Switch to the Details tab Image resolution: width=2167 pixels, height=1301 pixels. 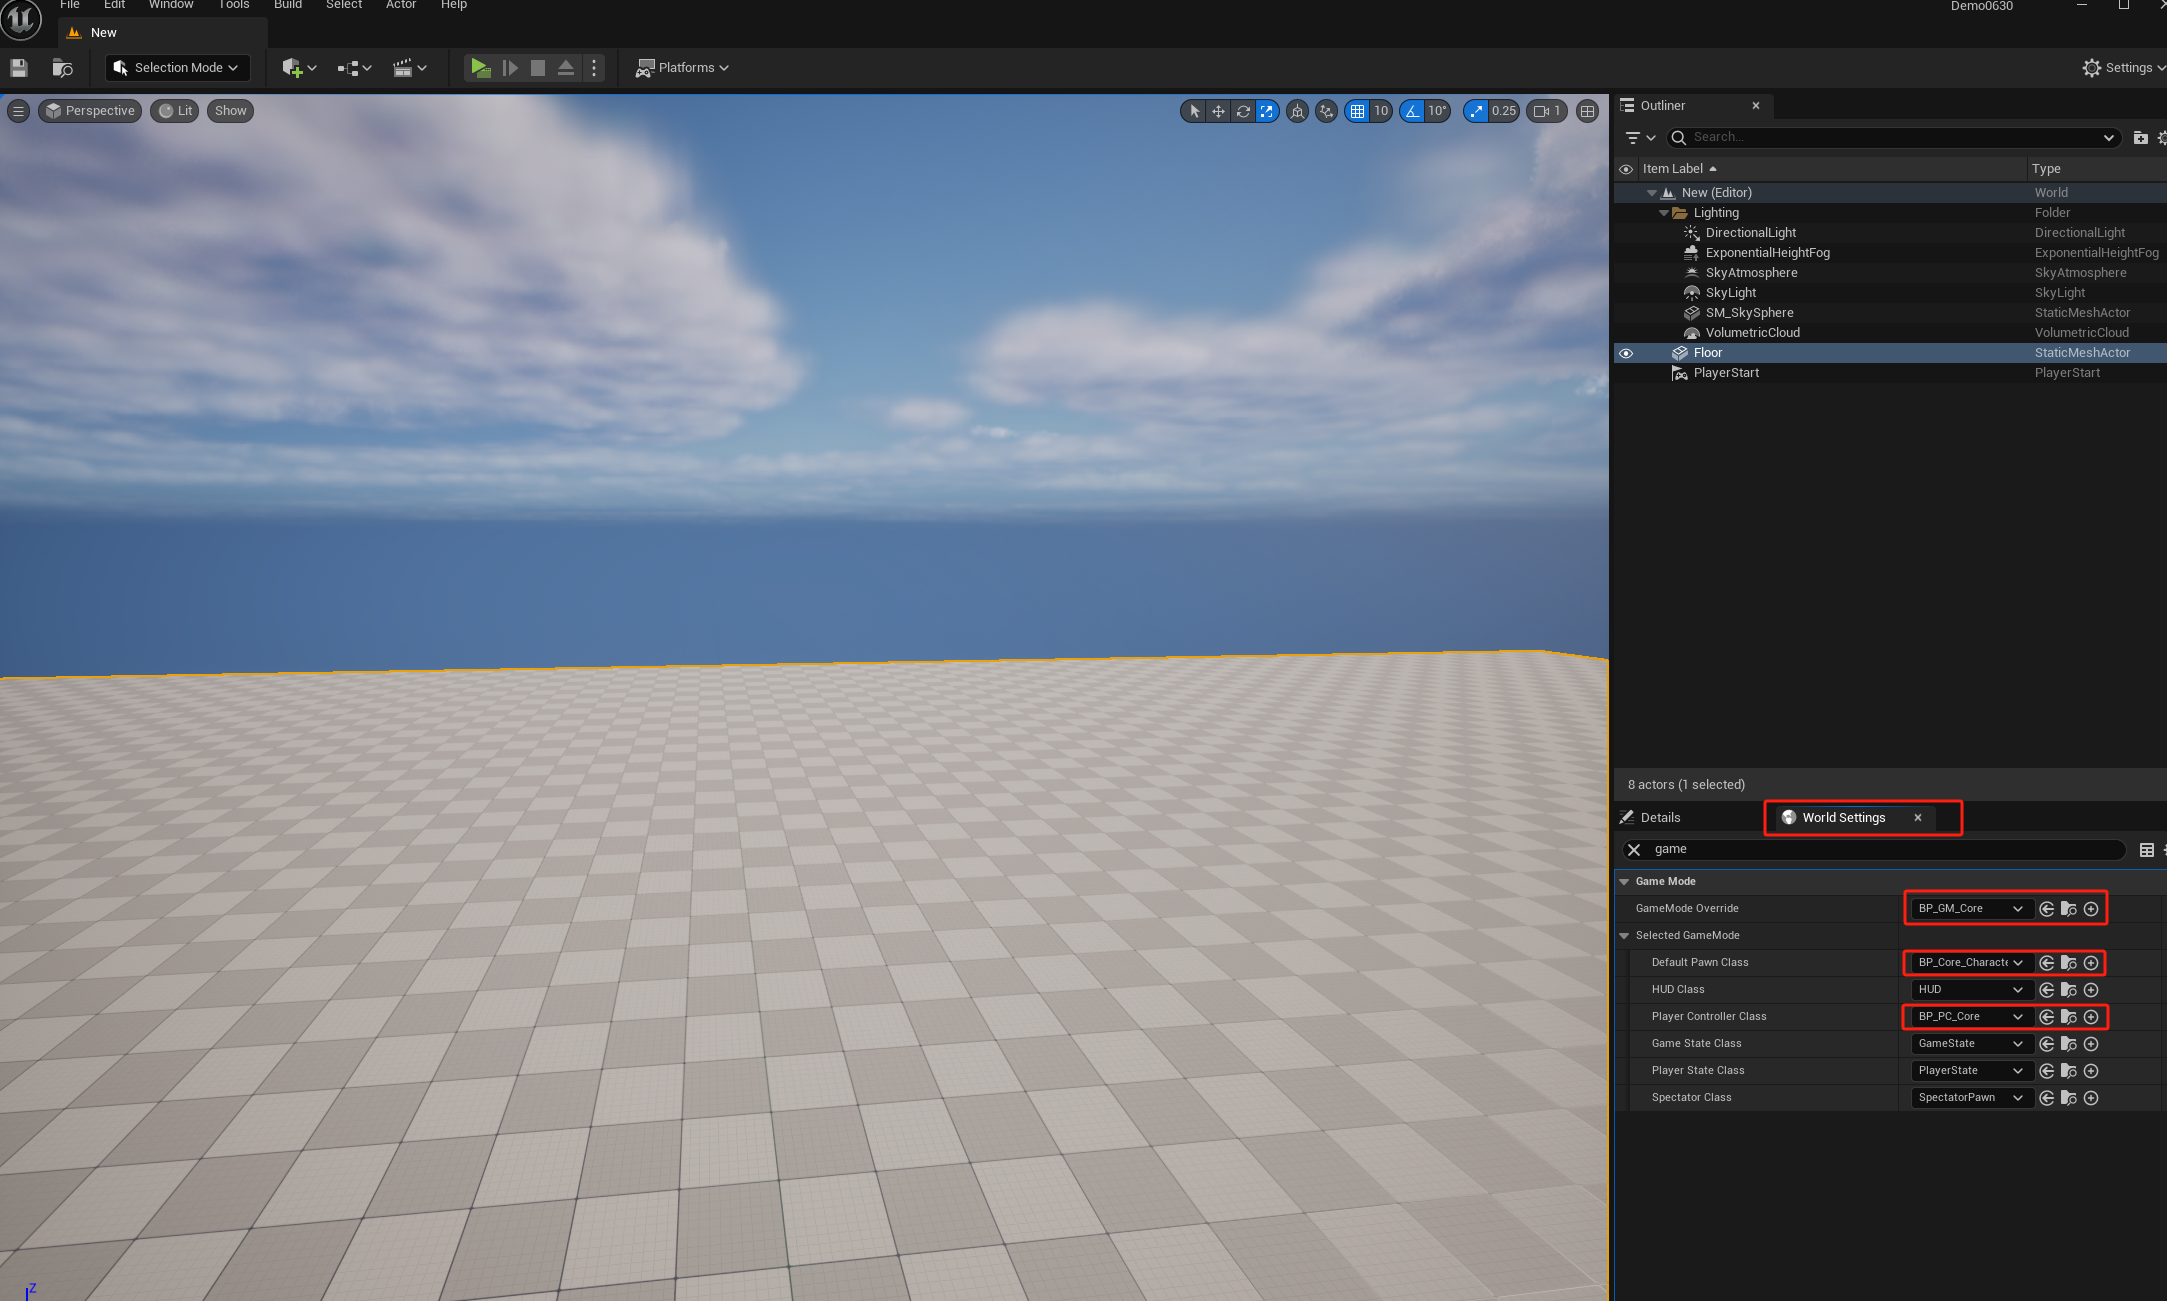(1659, 818)
